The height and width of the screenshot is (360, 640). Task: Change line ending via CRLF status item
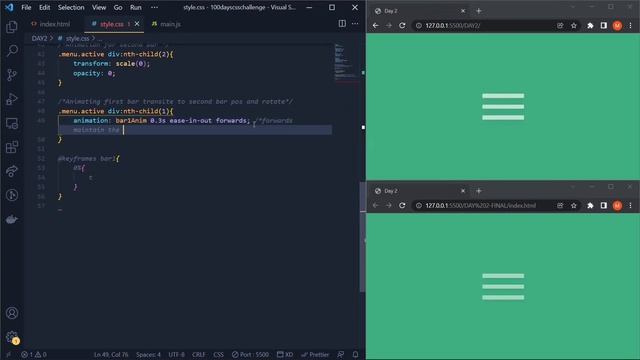tap(199, 355)
